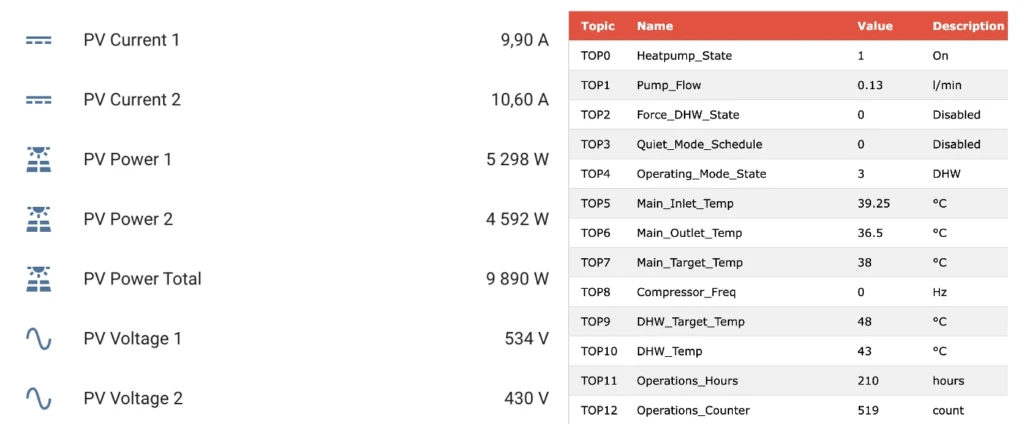Click the DC icon beside PV Current 1
The height and width of the screenshot is (427, 1024).
pyautogui.click(x=38, y=40)
